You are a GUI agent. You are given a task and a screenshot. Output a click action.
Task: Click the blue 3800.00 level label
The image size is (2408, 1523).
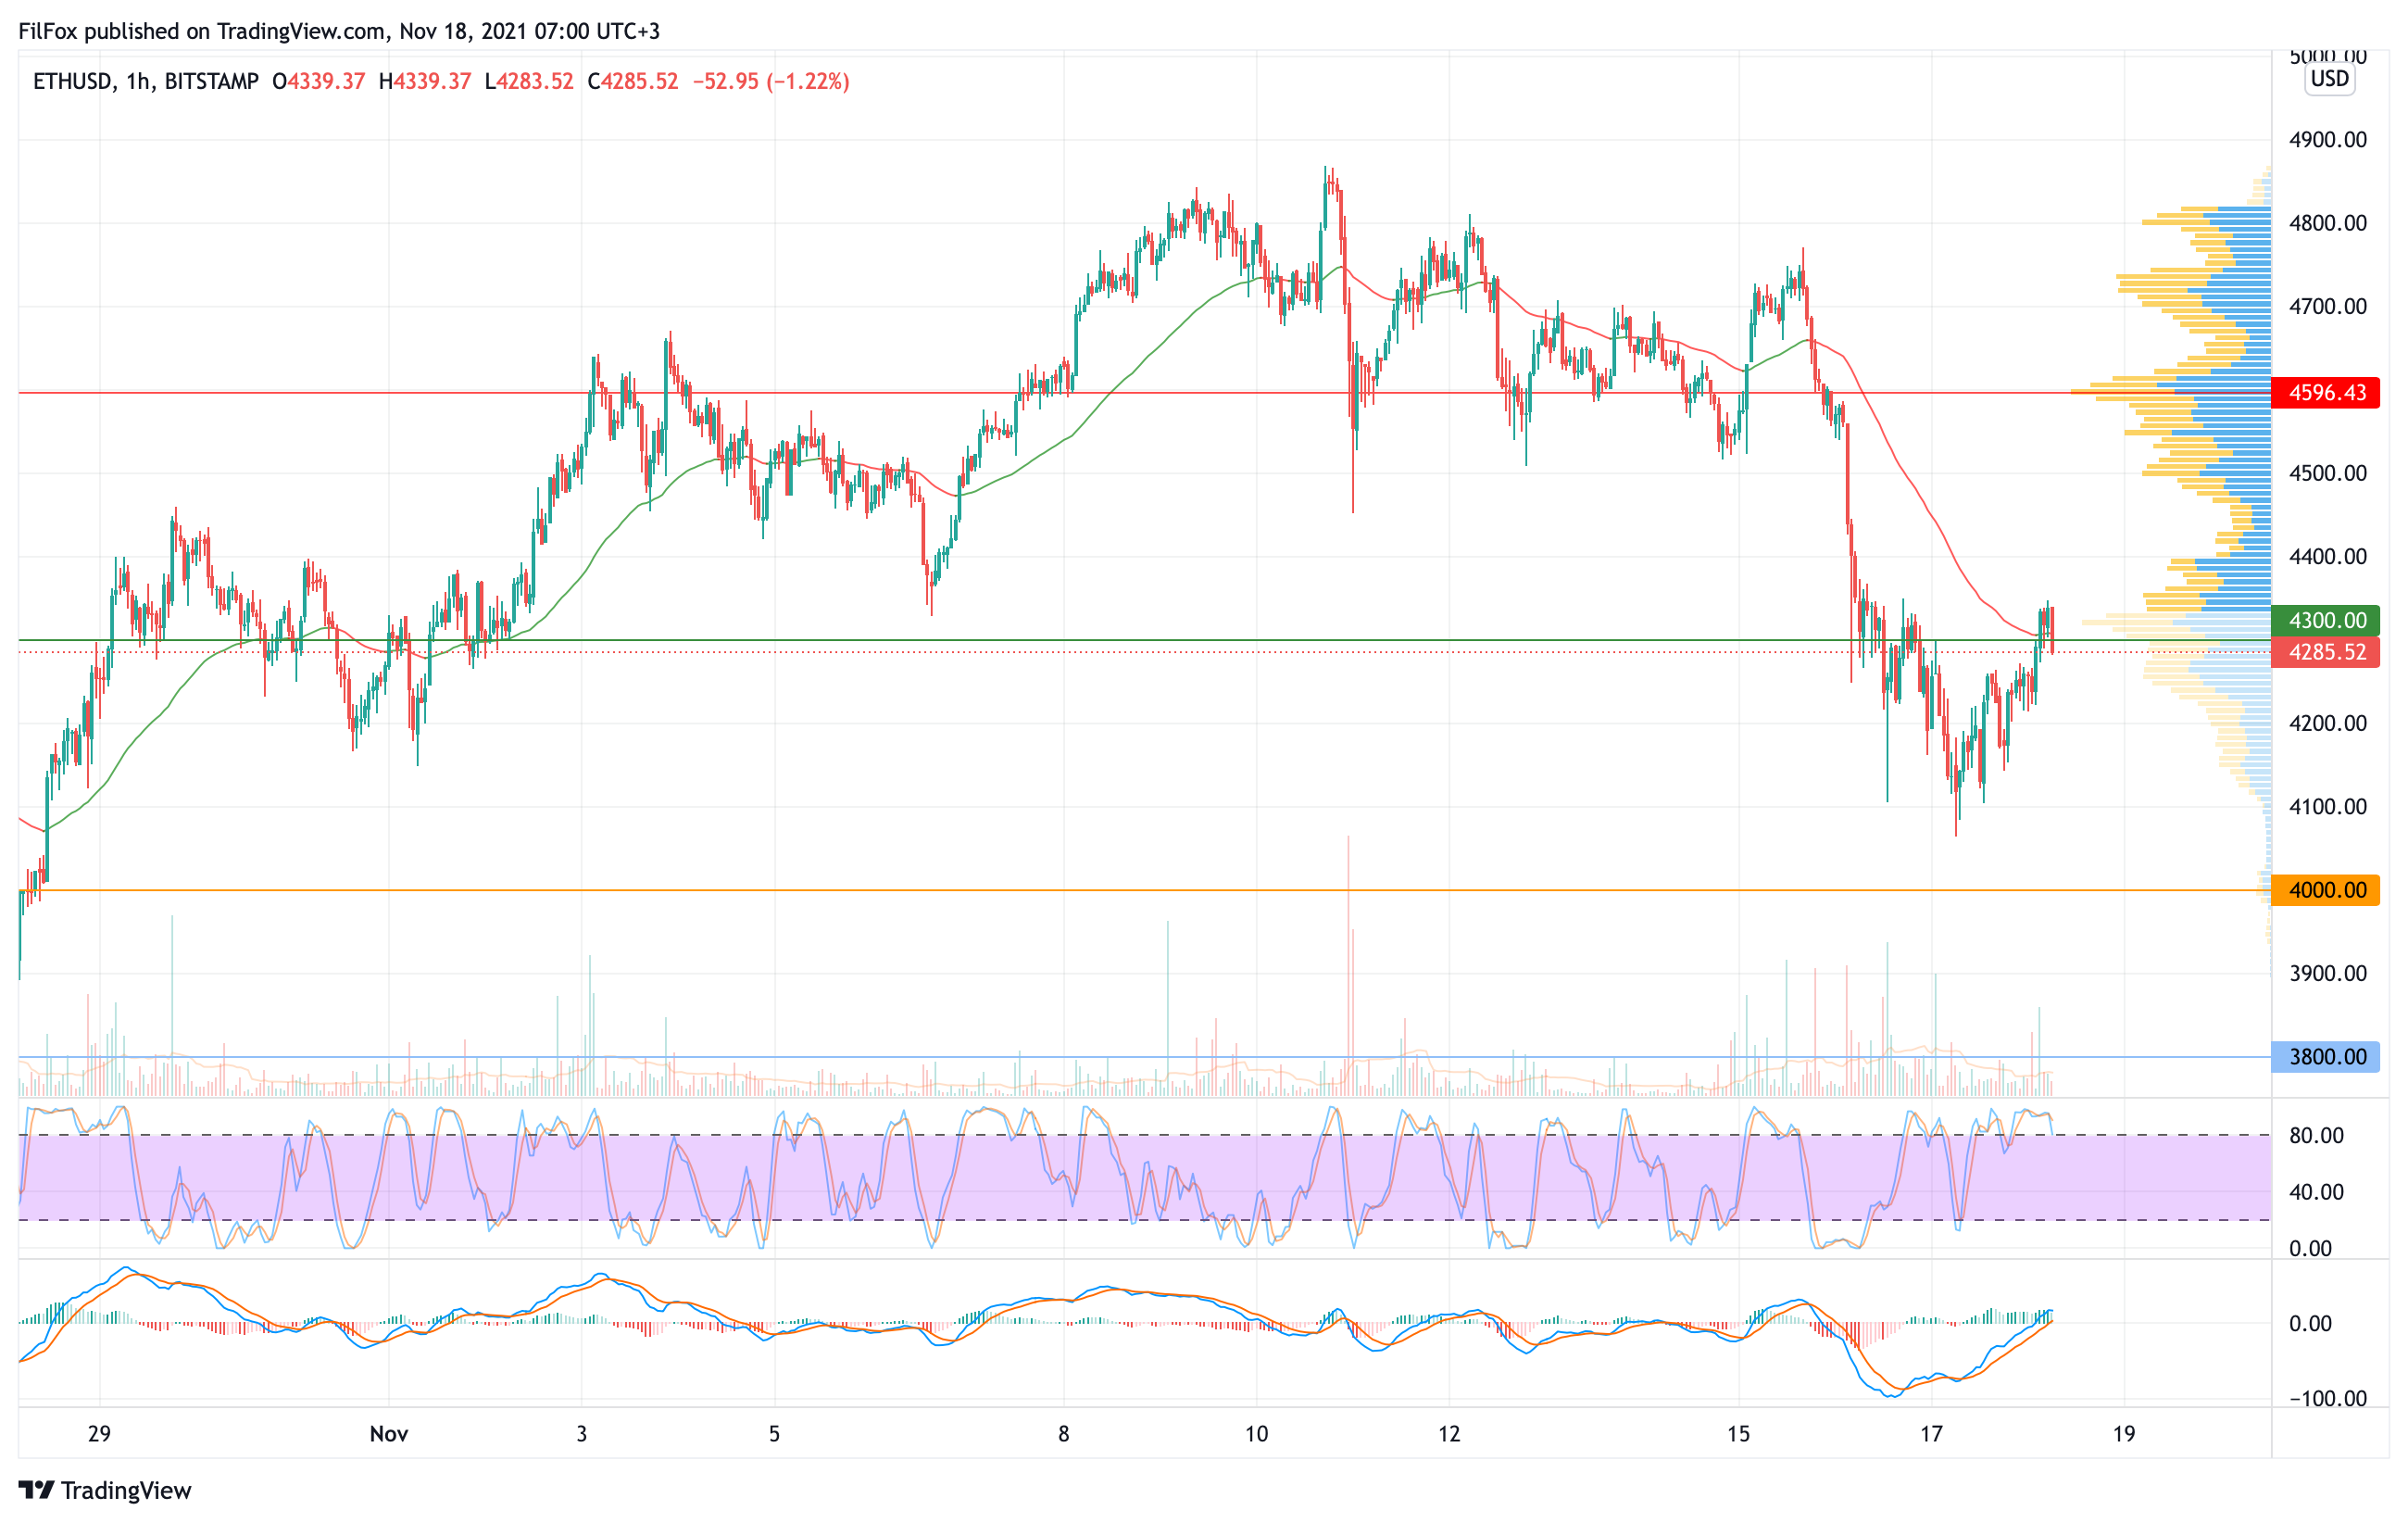[2326, 1057]
